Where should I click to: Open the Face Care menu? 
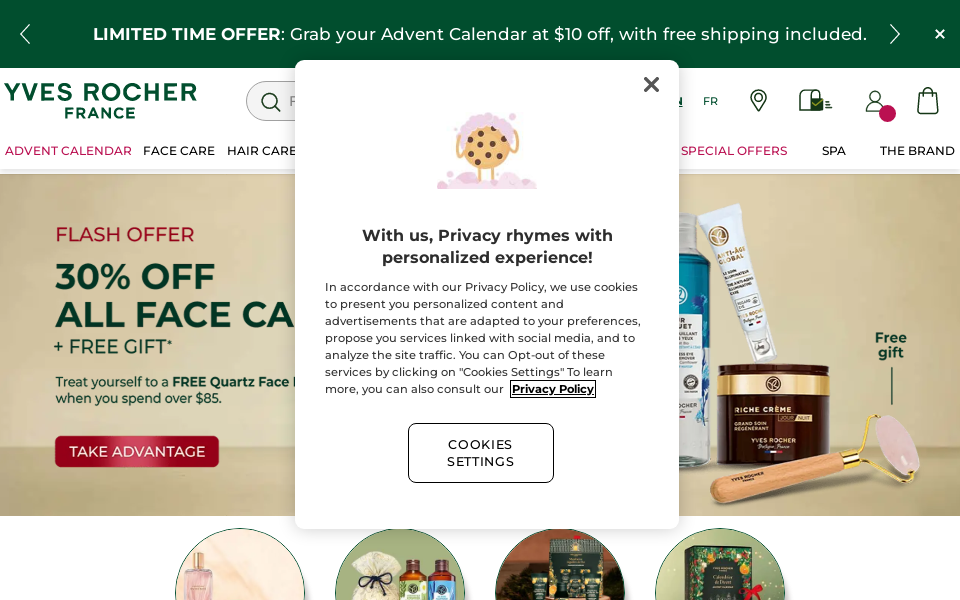point(179,151)
